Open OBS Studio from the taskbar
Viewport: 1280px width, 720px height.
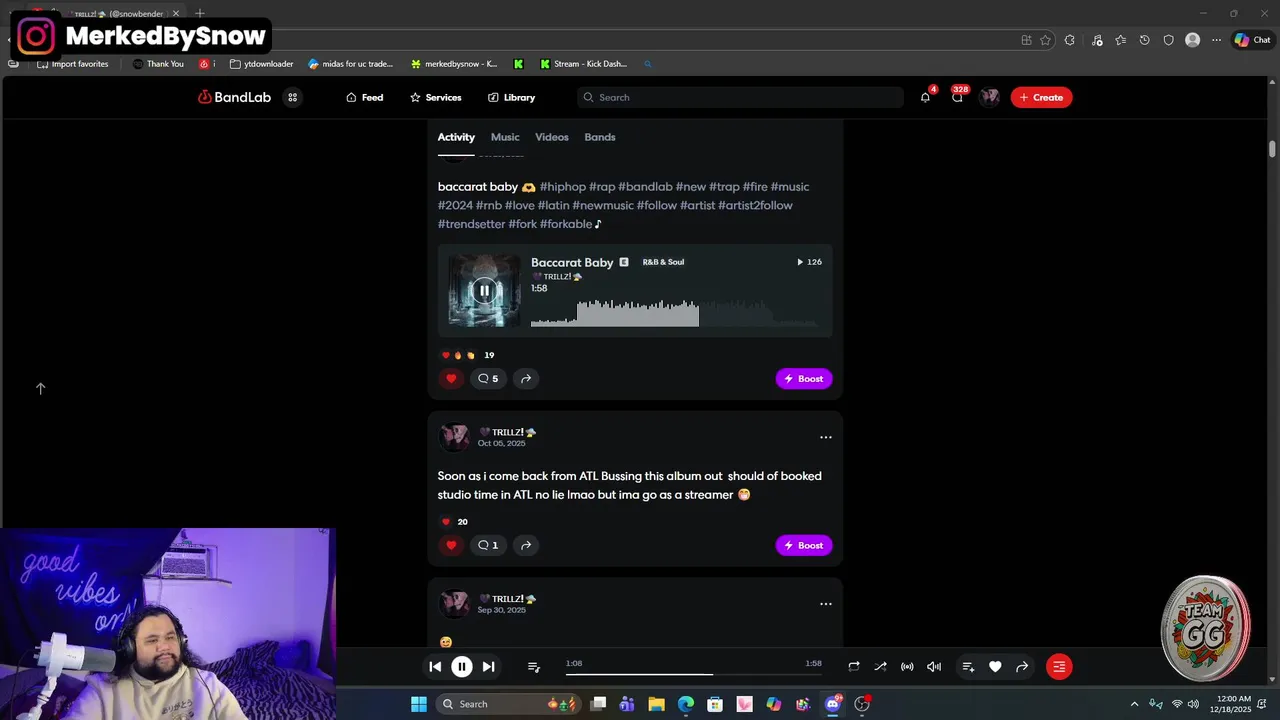[862, 704]
